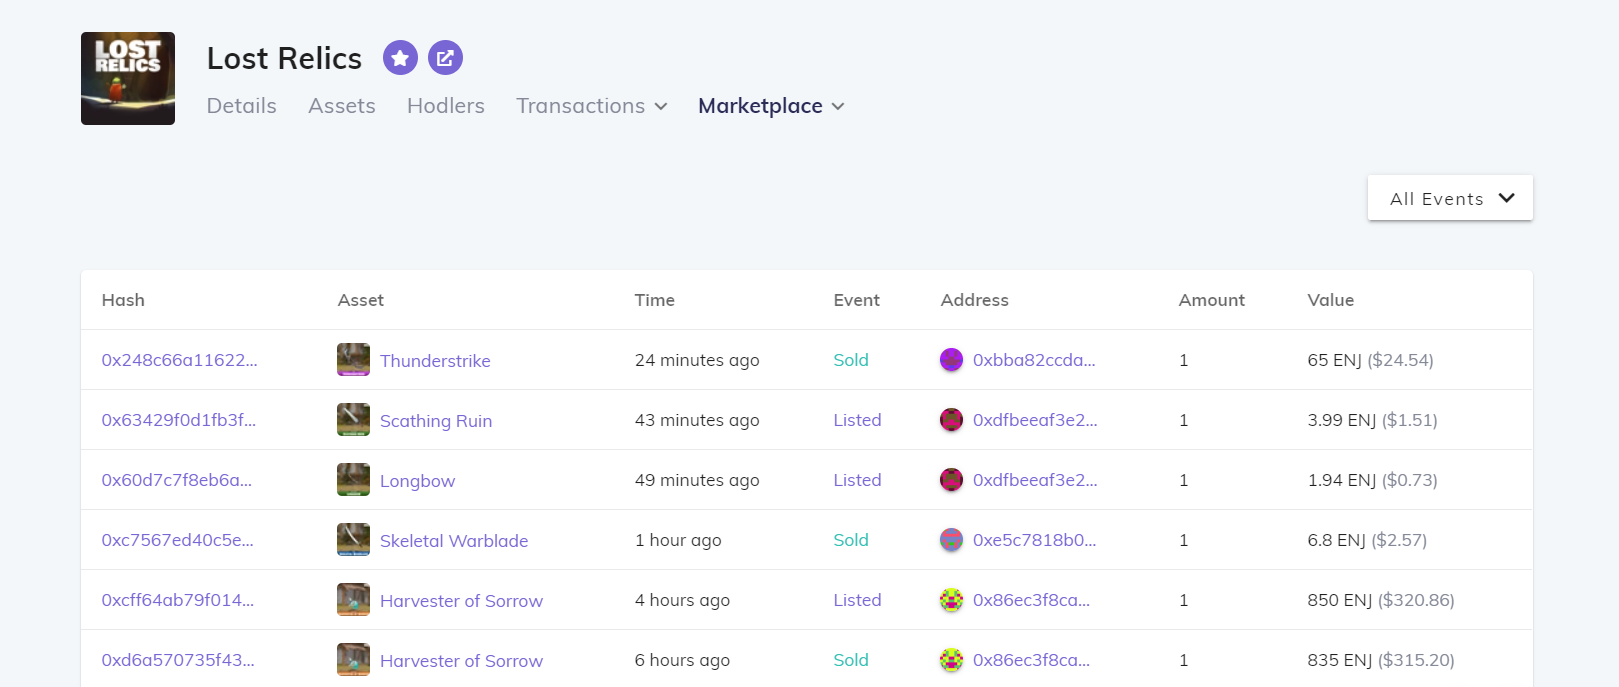Click the avatar icon for address 0xbba82ccda

pyautogui.click(x=951, y=360)
